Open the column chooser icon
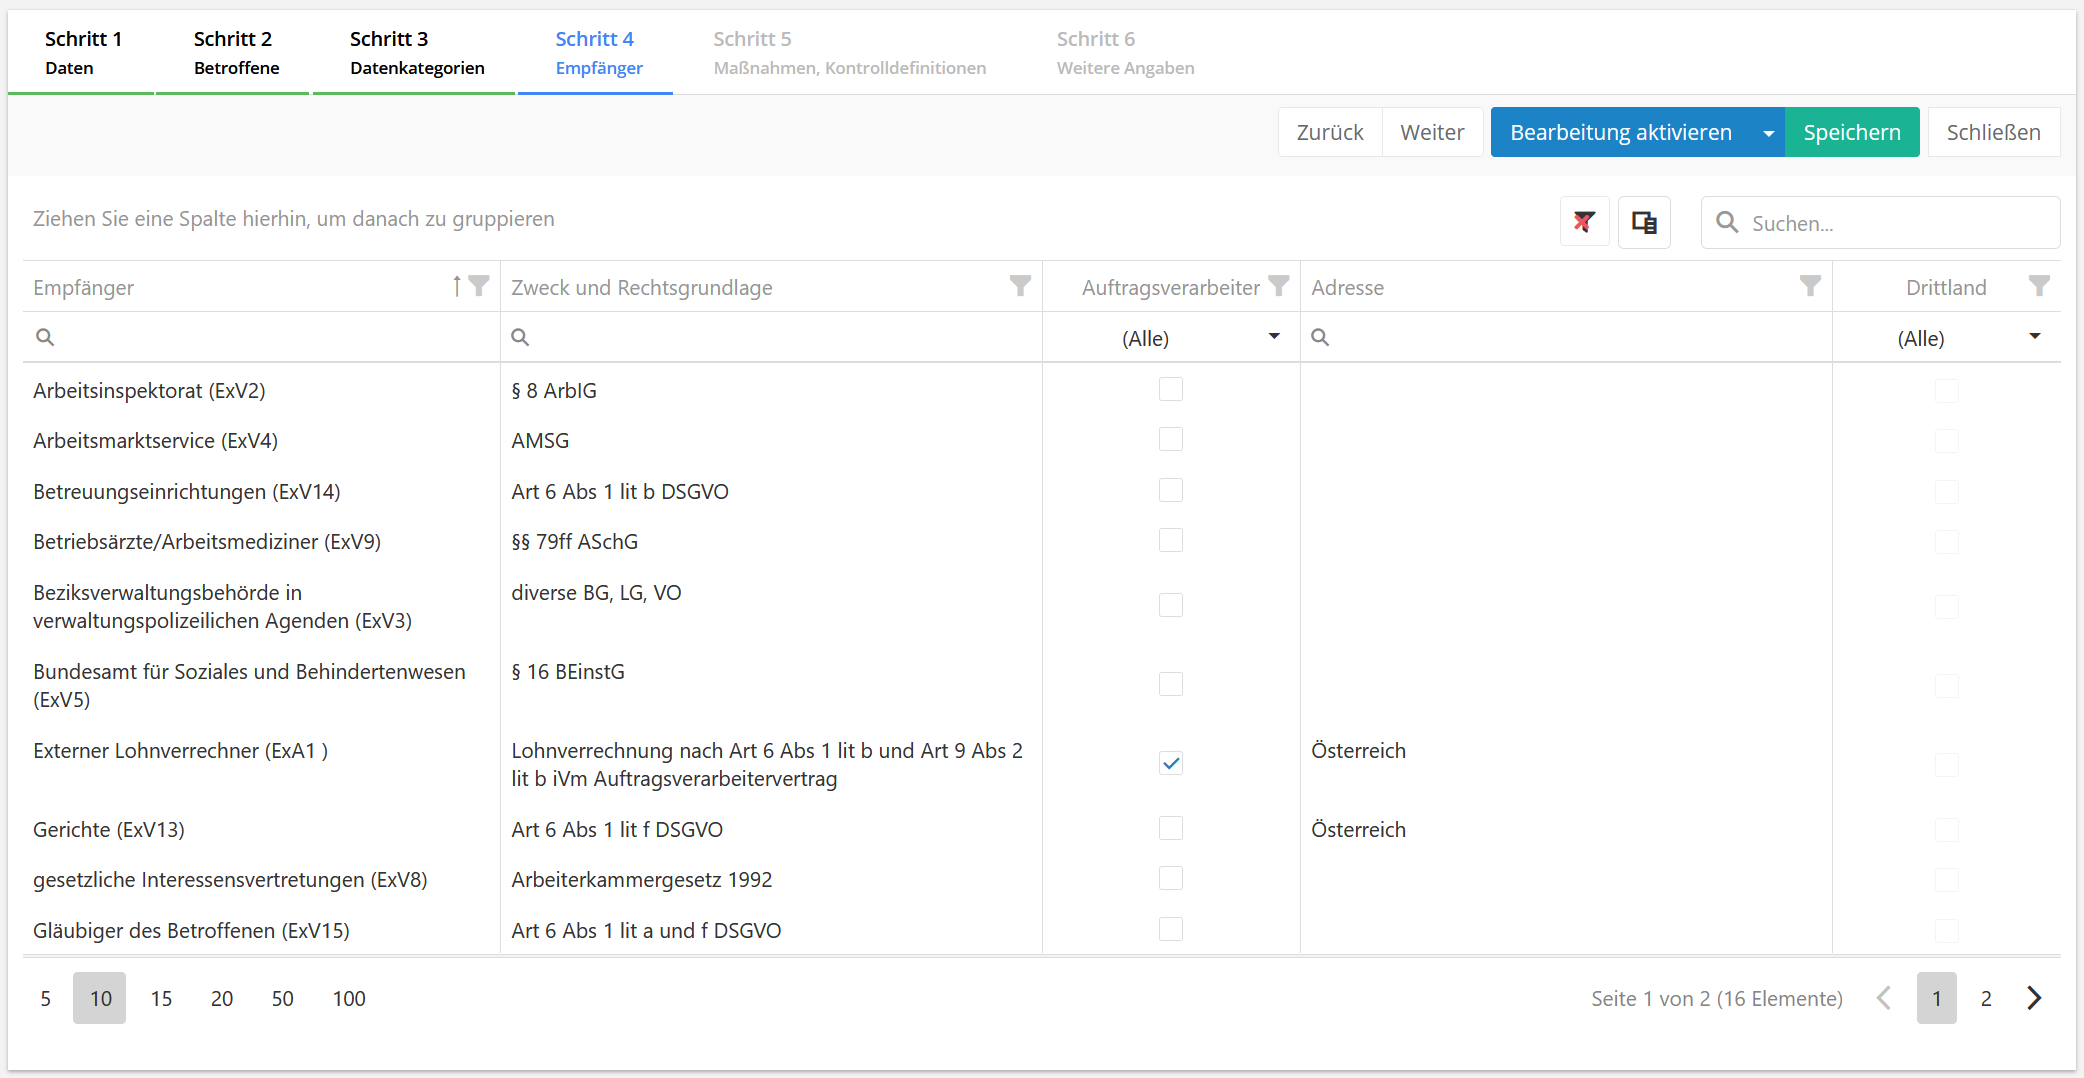The height and width of the screenshot is (1078, 2084). pos(1644,222)
